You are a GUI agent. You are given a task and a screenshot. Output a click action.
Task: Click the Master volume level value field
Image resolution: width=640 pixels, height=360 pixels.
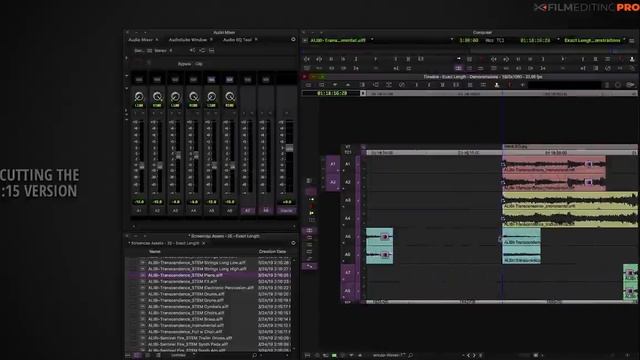[x=287, y=202]
